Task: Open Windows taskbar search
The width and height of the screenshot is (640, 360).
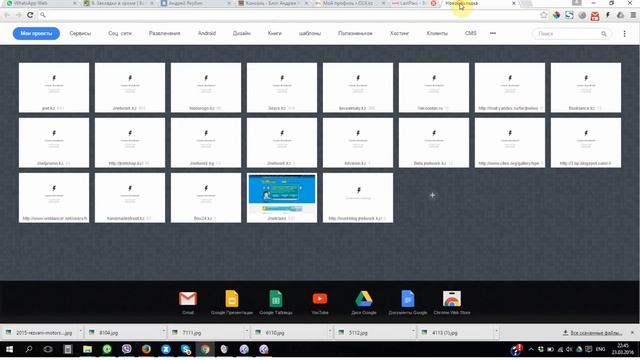Action: tap(29, 349)
